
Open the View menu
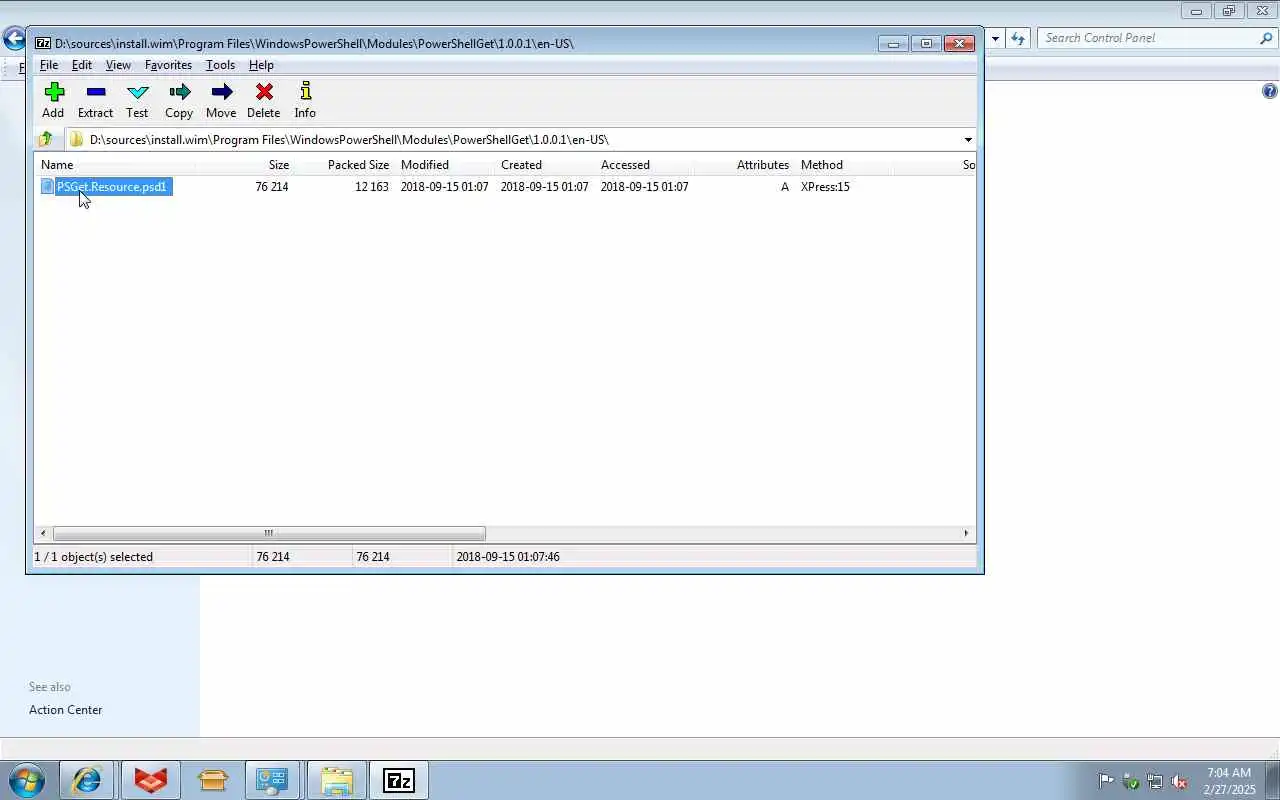tap(118, 65)
